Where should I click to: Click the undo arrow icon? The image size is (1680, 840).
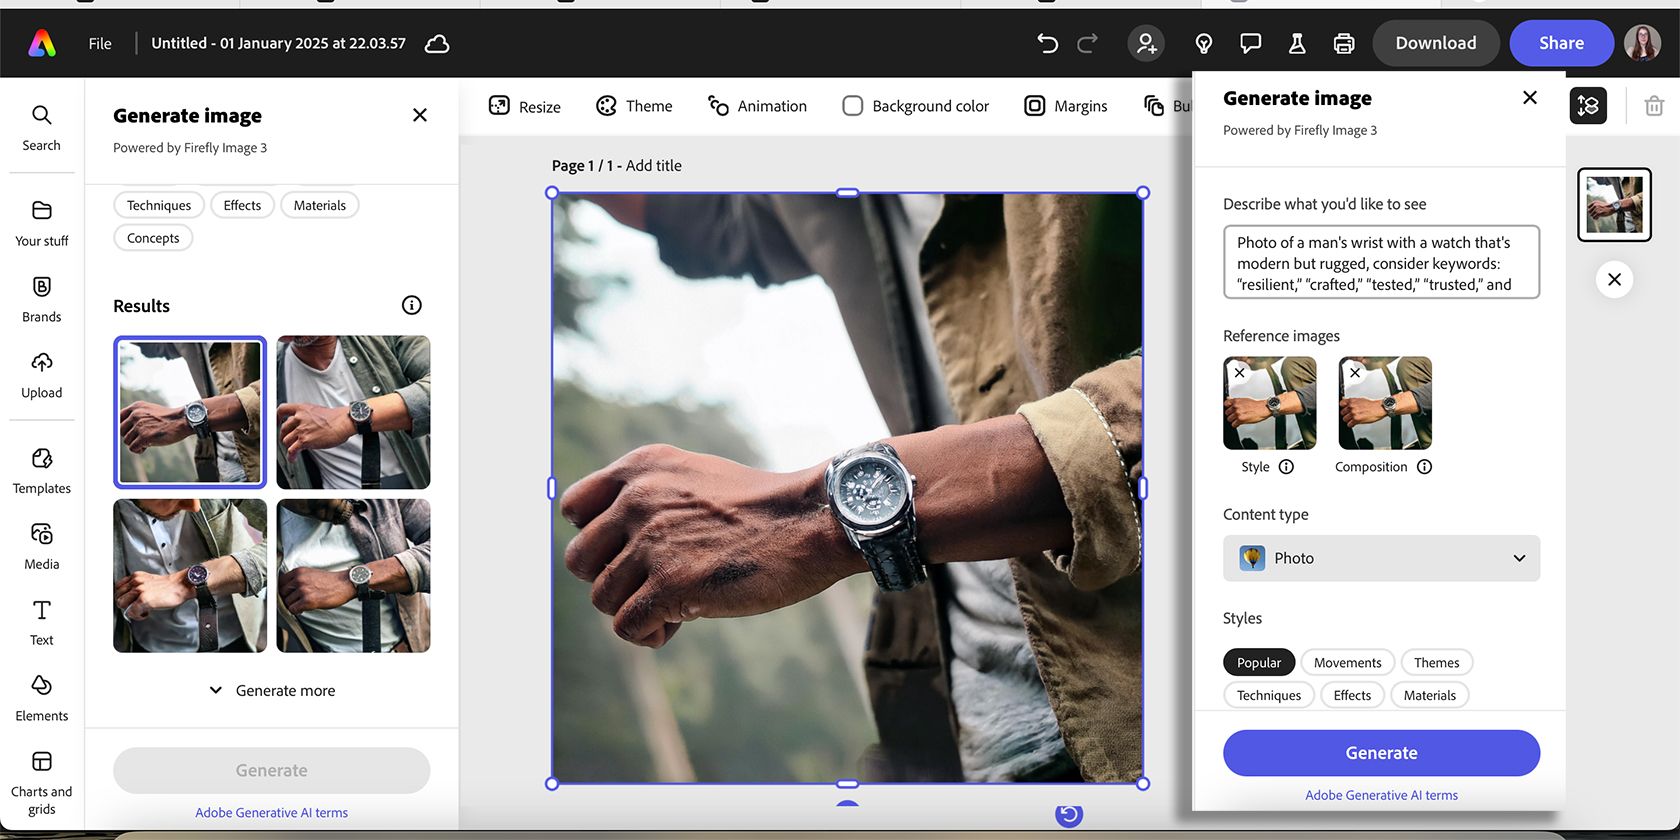coord(1047,43)
